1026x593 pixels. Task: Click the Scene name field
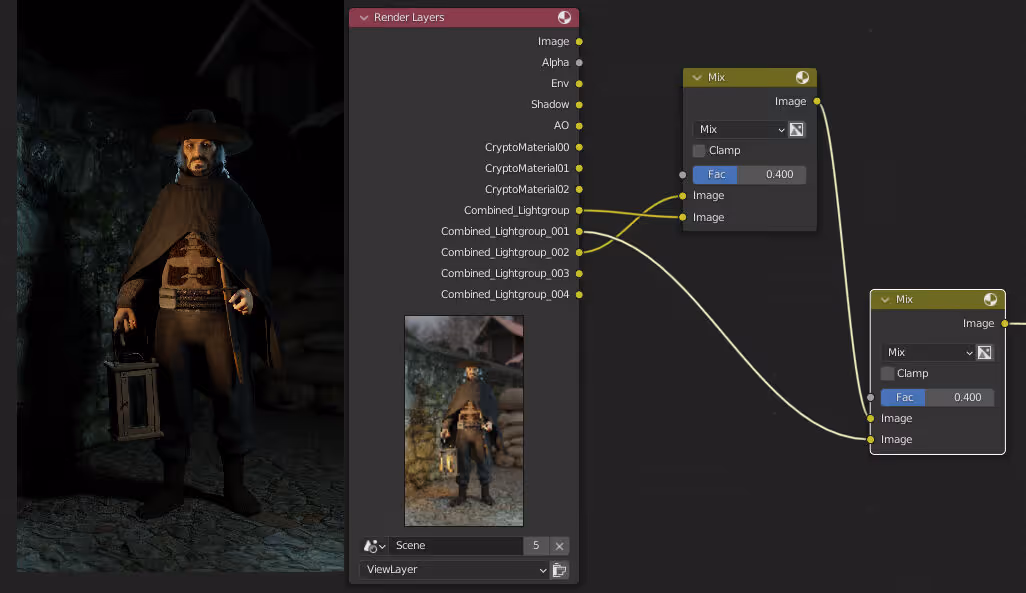tap(455, 546)
